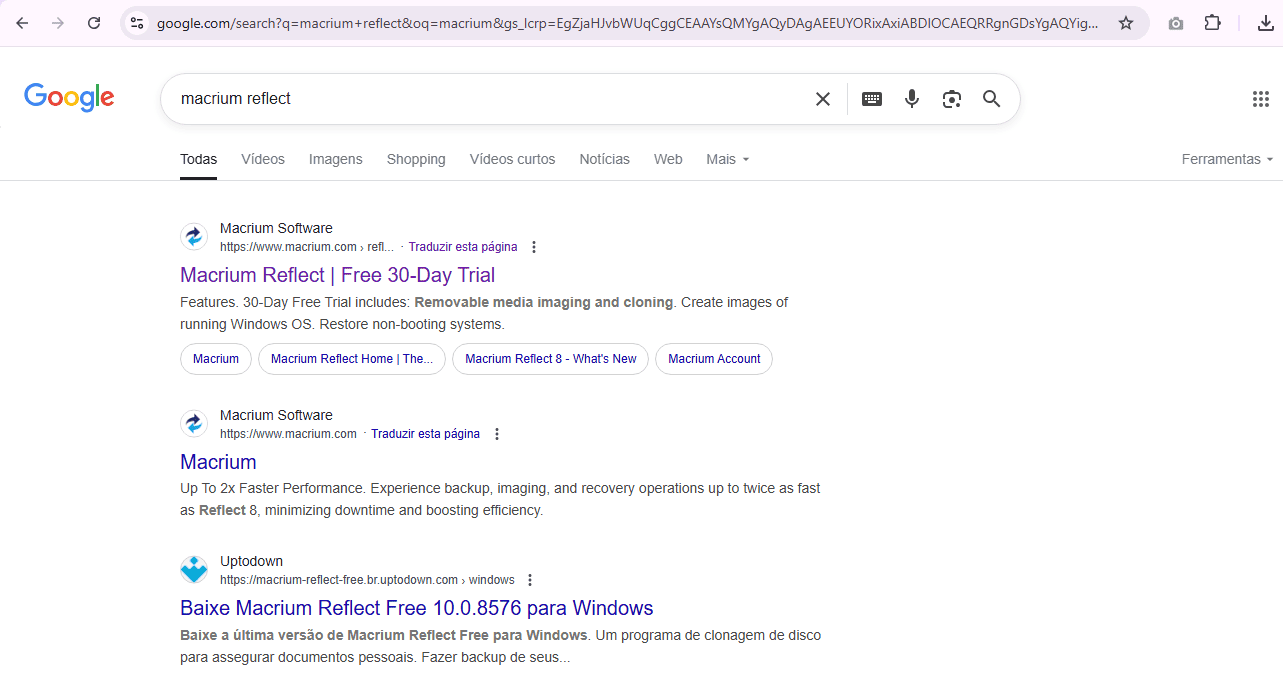Viewport: 1283px width, 686px height.
Task: Reload the current page
Action: click(94, 23)
